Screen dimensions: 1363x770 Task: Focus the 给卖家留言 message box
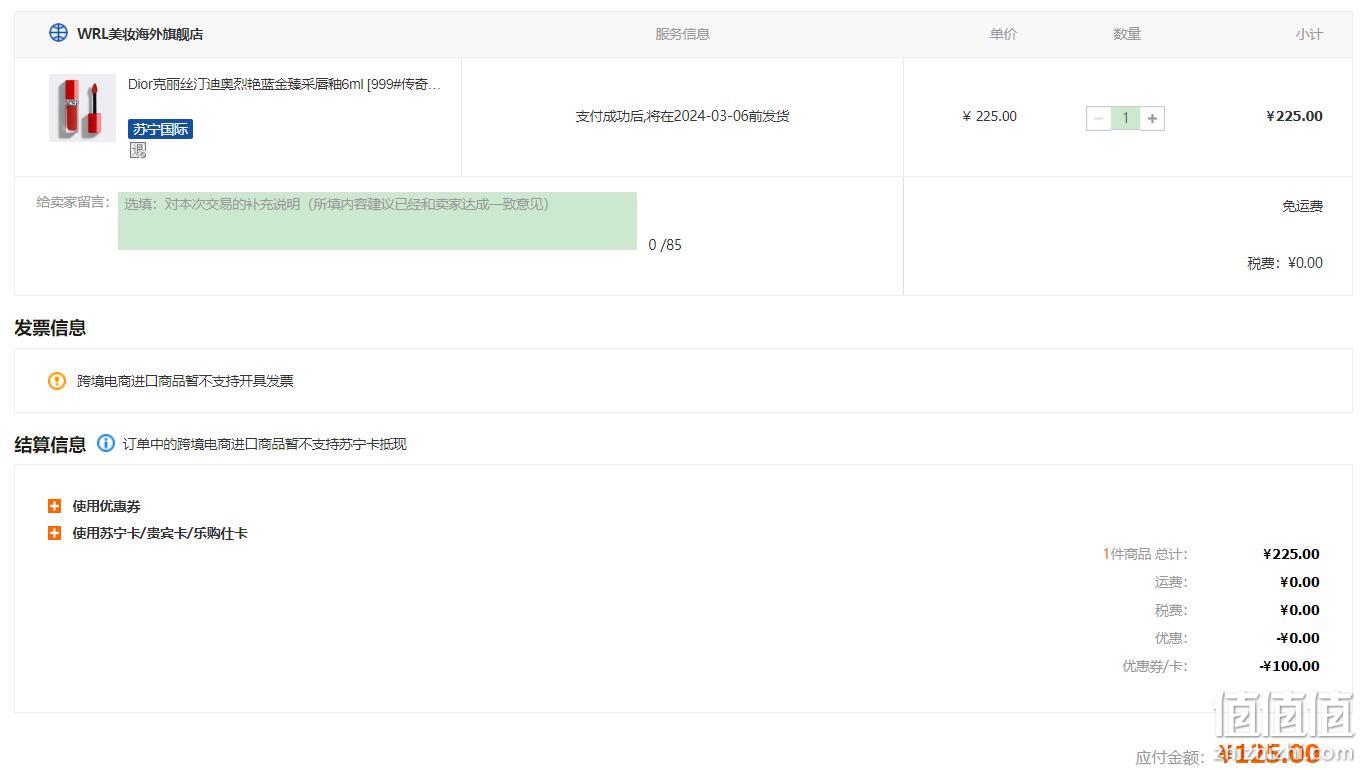click(377, 221)
